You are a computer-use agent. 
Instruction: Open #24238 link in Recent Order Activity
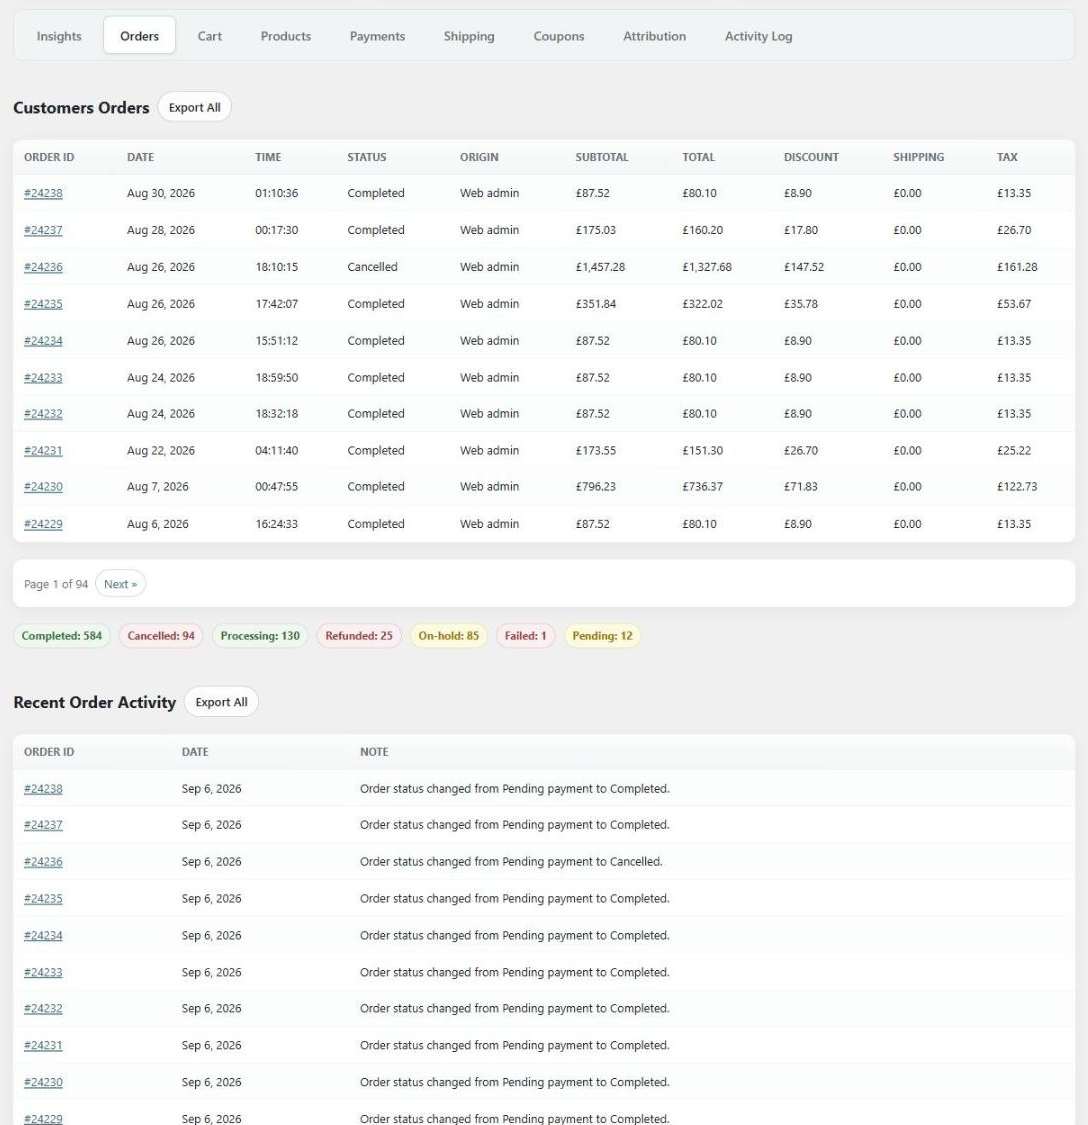pyautogui.click(x=43, y=789)
